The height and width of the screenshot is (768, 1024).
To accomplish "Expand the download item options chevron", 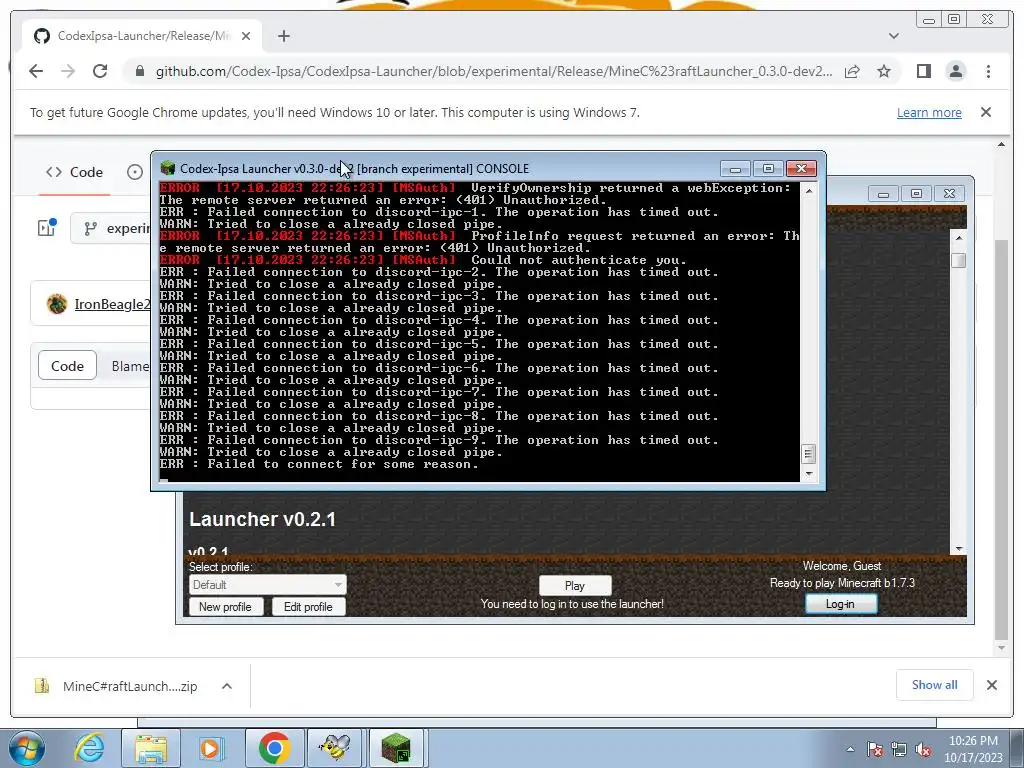I will pyautogui.click(x=227, y=686).
